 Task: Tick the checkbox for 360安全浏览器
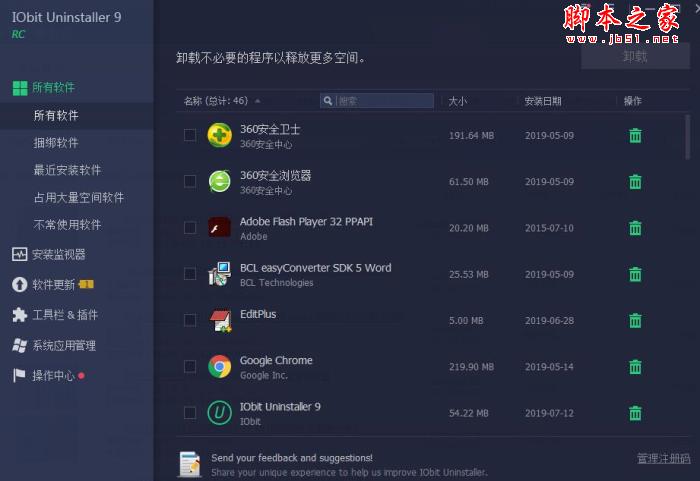190,181
